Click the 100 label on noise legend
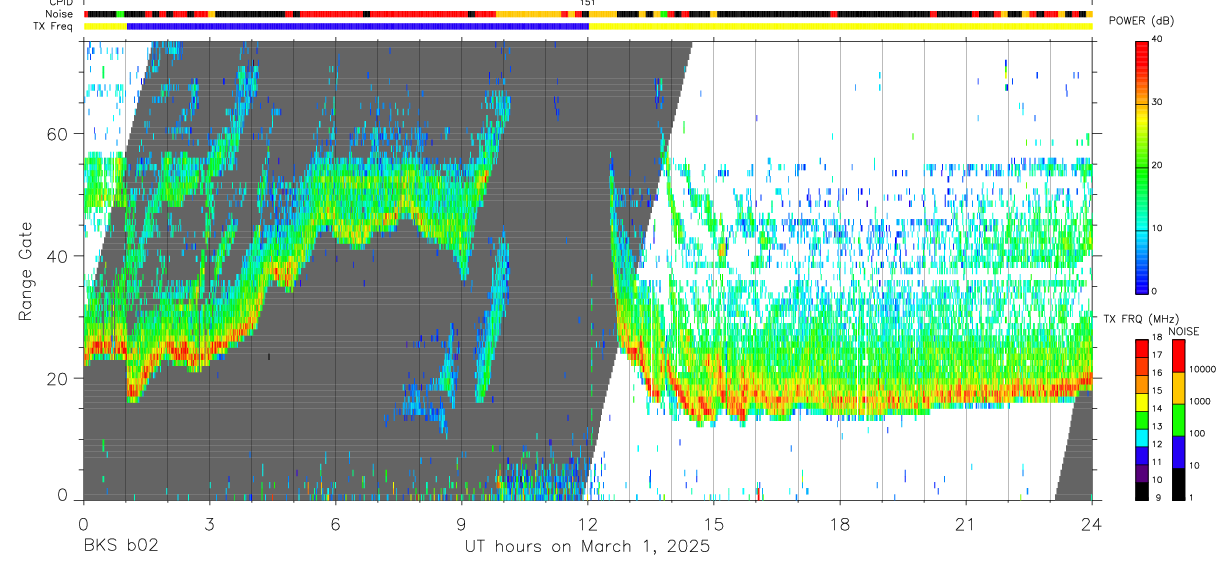The image size is (1228, 567). click(1199, 433)
